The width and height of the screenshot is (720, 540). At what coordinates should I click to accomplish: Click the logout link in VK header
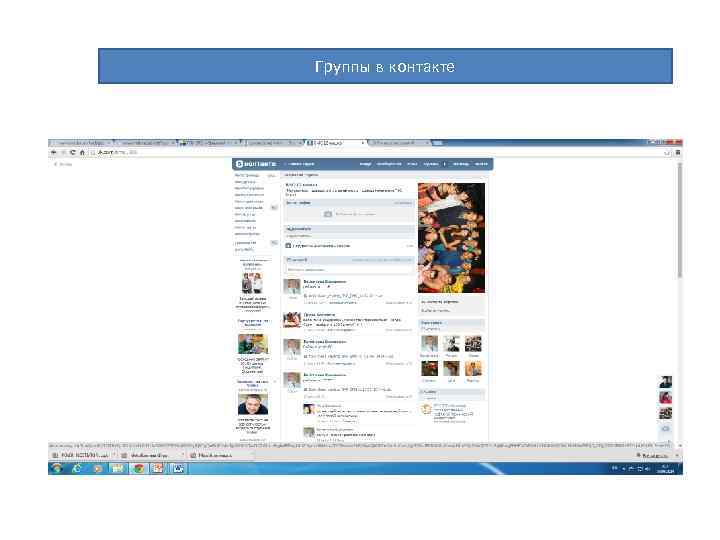pyautogui.click(x=481, y=164)
